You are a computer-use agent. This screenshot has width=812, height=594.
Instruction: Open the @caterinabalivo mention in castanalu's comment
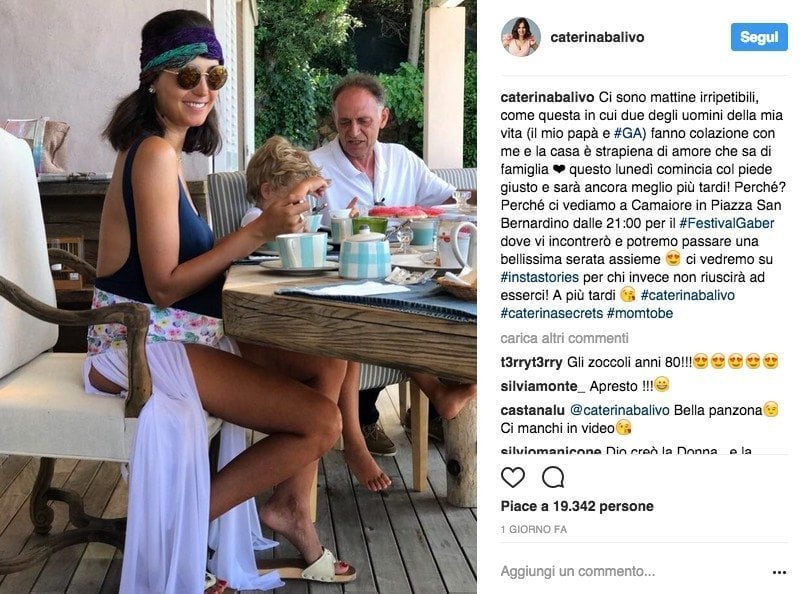pyautogui.click(x=619, y=410)
